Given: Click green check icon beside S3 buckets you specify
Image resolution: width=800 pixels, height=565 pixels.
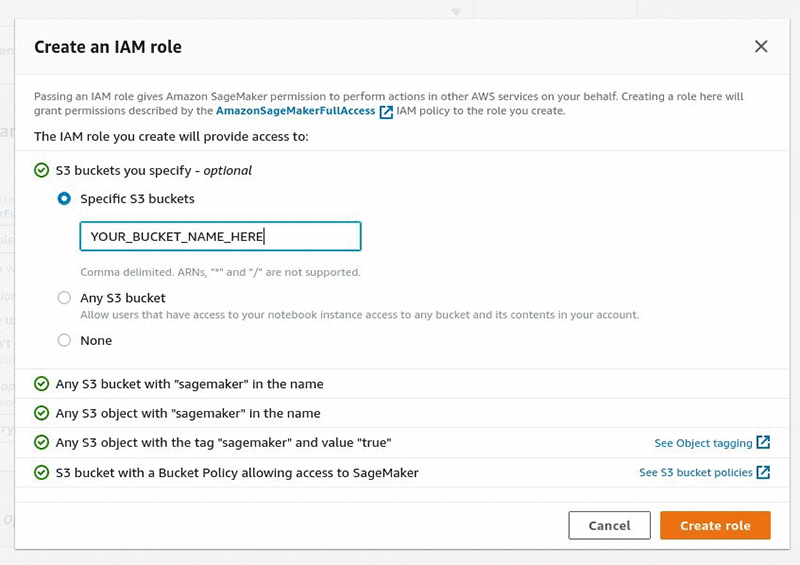Looking at the screenshot, I should coord(41,170).
